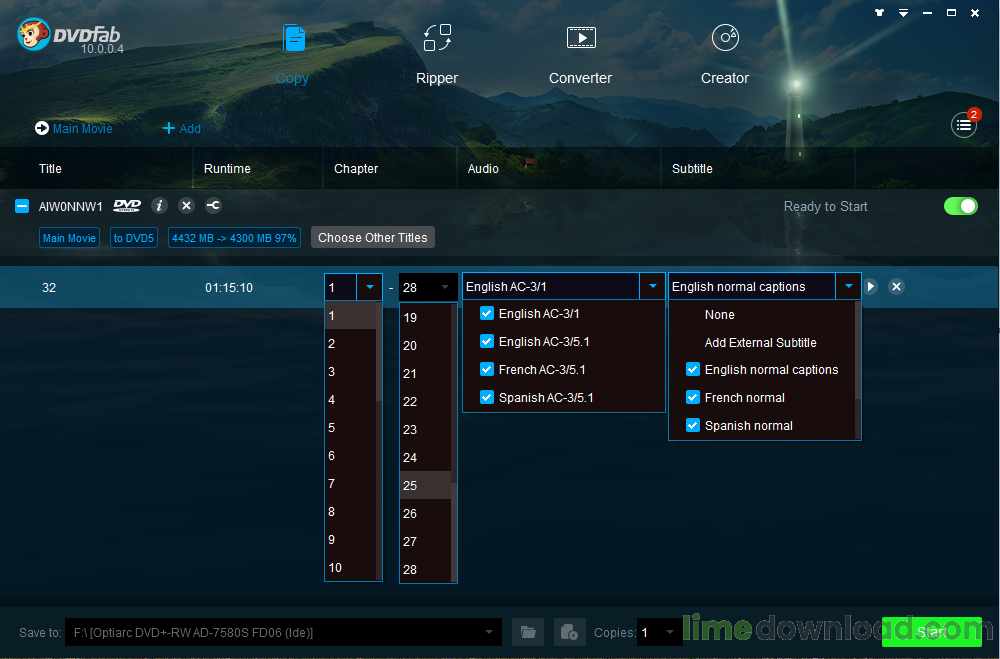1000x659 pixels.
Task: Choose ISO image output icon
Action: point(570,632)
